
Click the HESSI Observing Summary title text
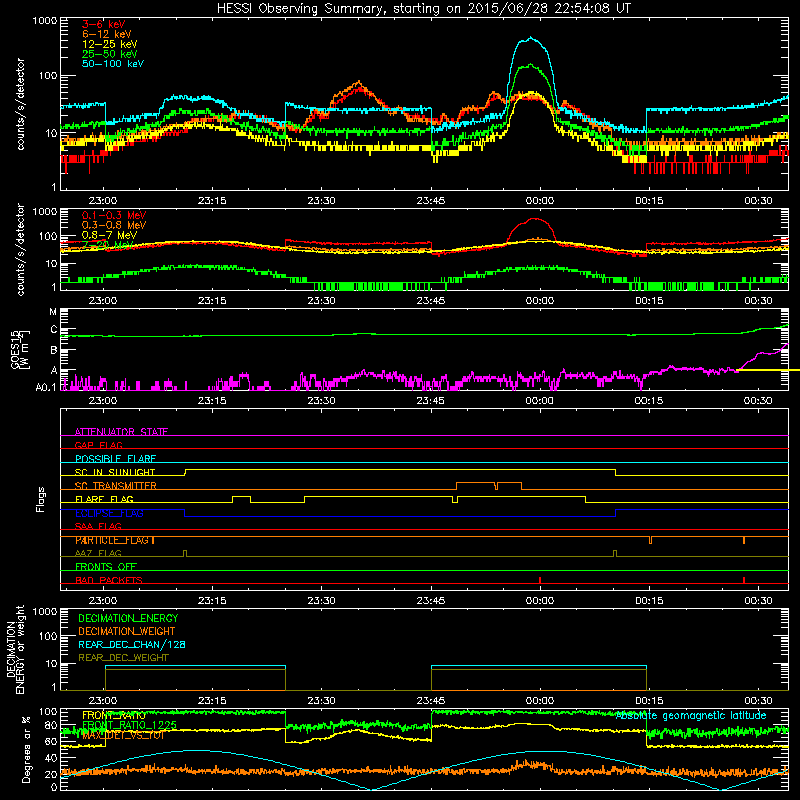pyautogui.click(x=423, y=9)
